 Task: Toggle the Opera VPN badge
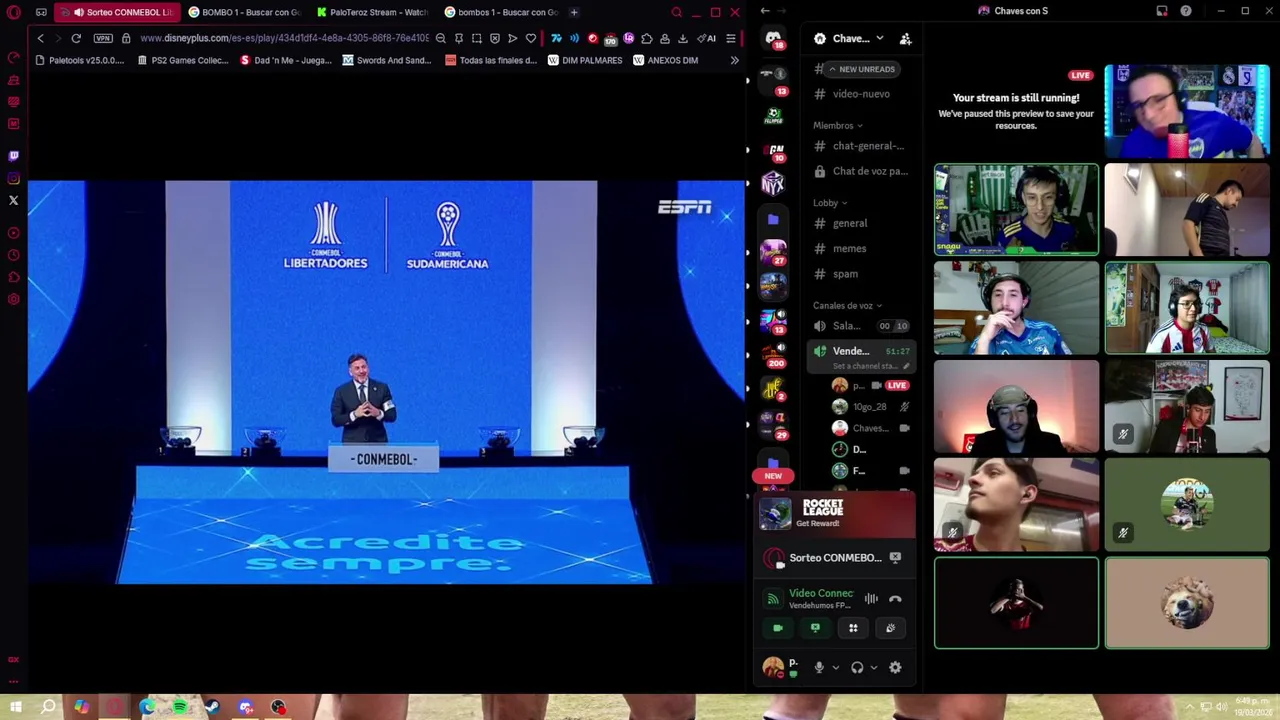[x=103, y=38]
